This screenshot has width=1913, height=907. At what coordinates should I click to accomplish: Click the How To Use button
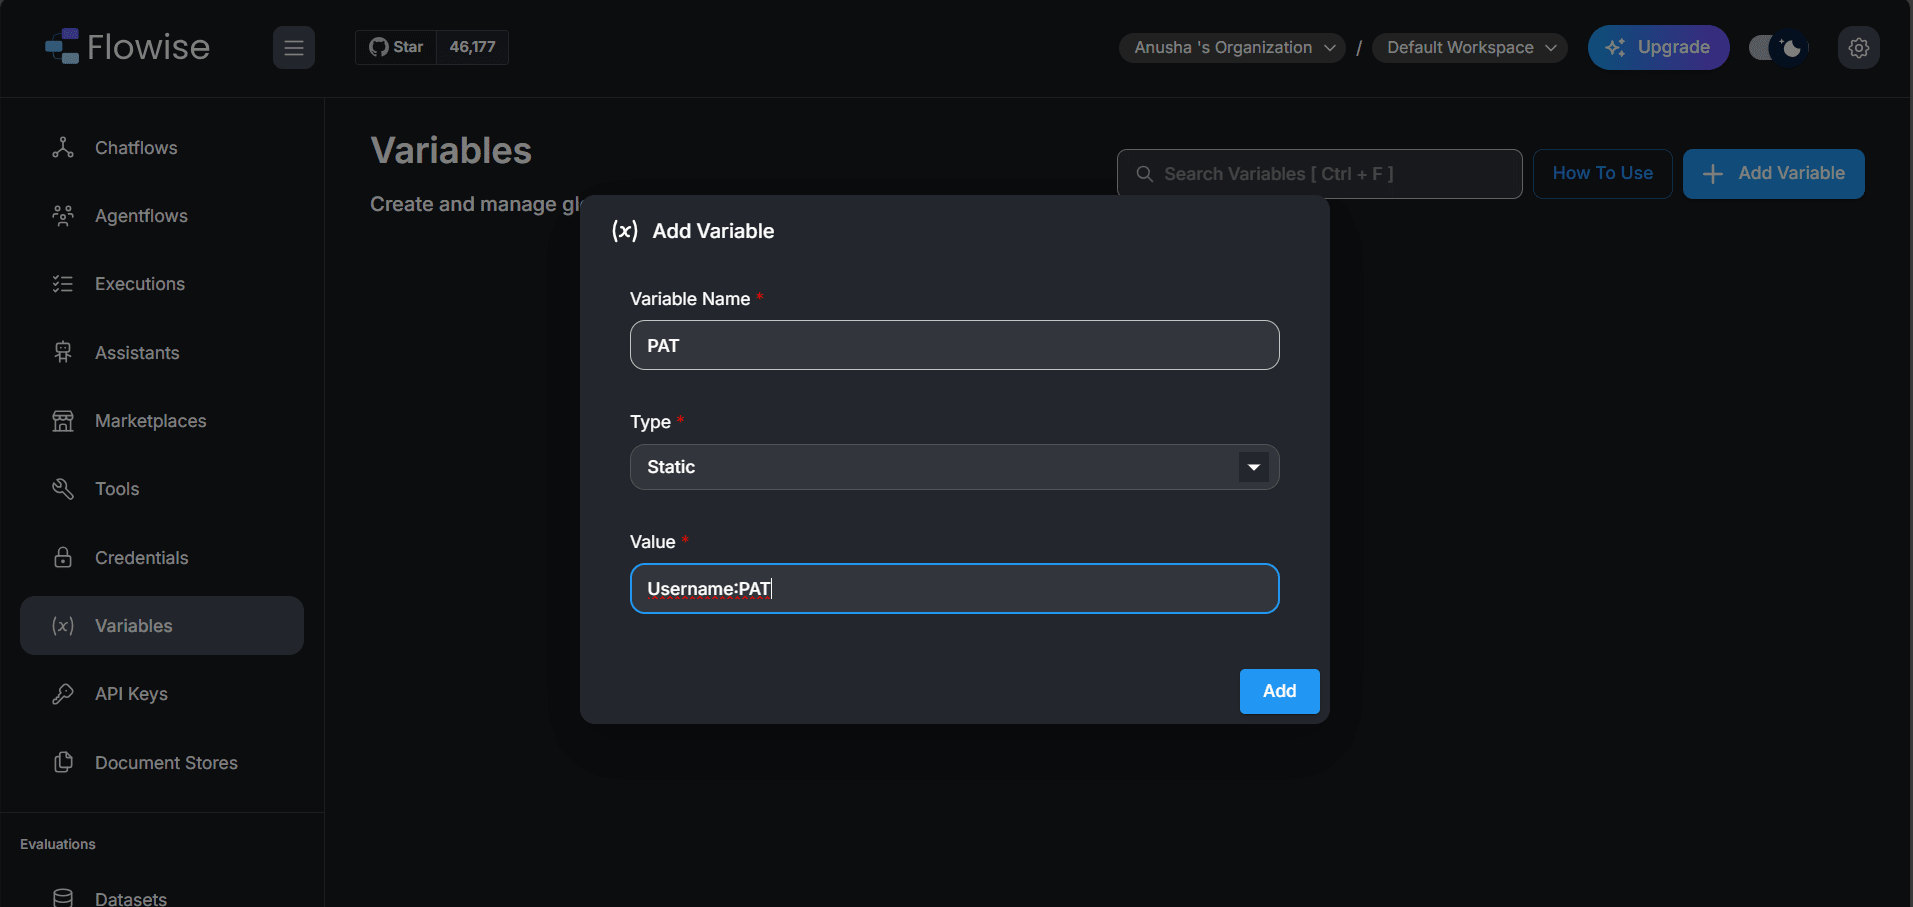[x=1602, y=173]
